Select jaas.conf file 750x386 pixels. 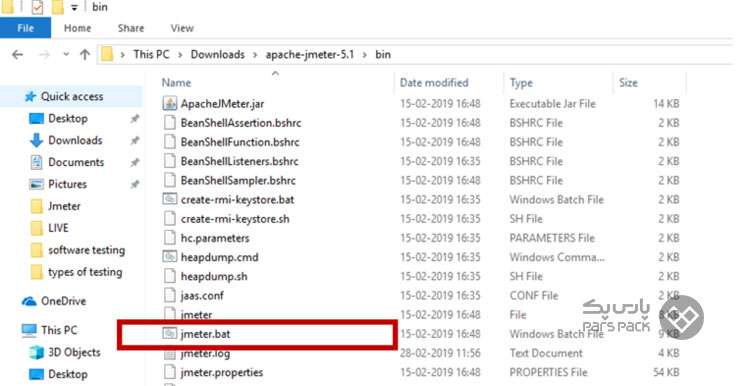202,296
